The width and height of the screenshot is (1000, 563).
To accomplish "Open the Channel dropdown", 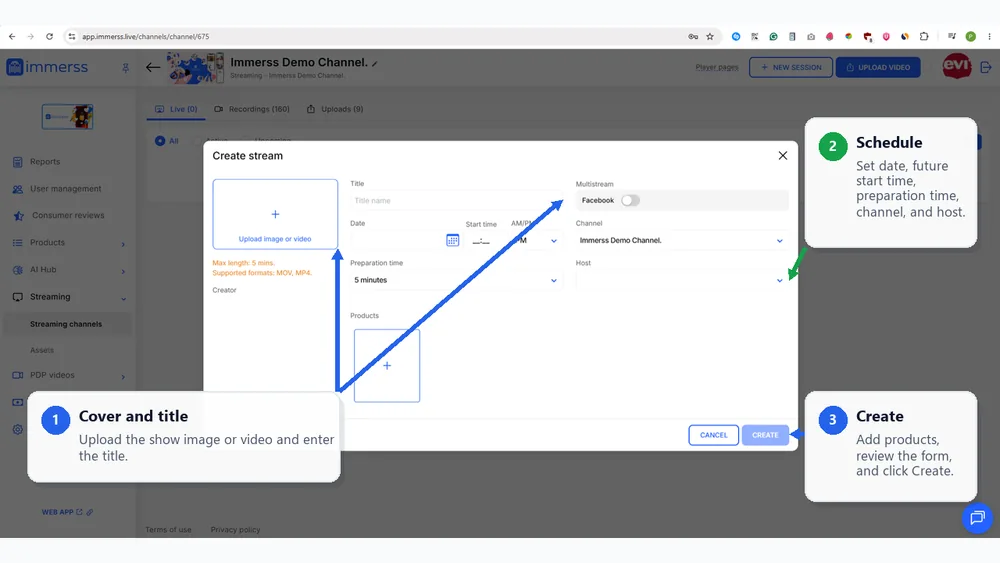I will [x=682, y=240].
